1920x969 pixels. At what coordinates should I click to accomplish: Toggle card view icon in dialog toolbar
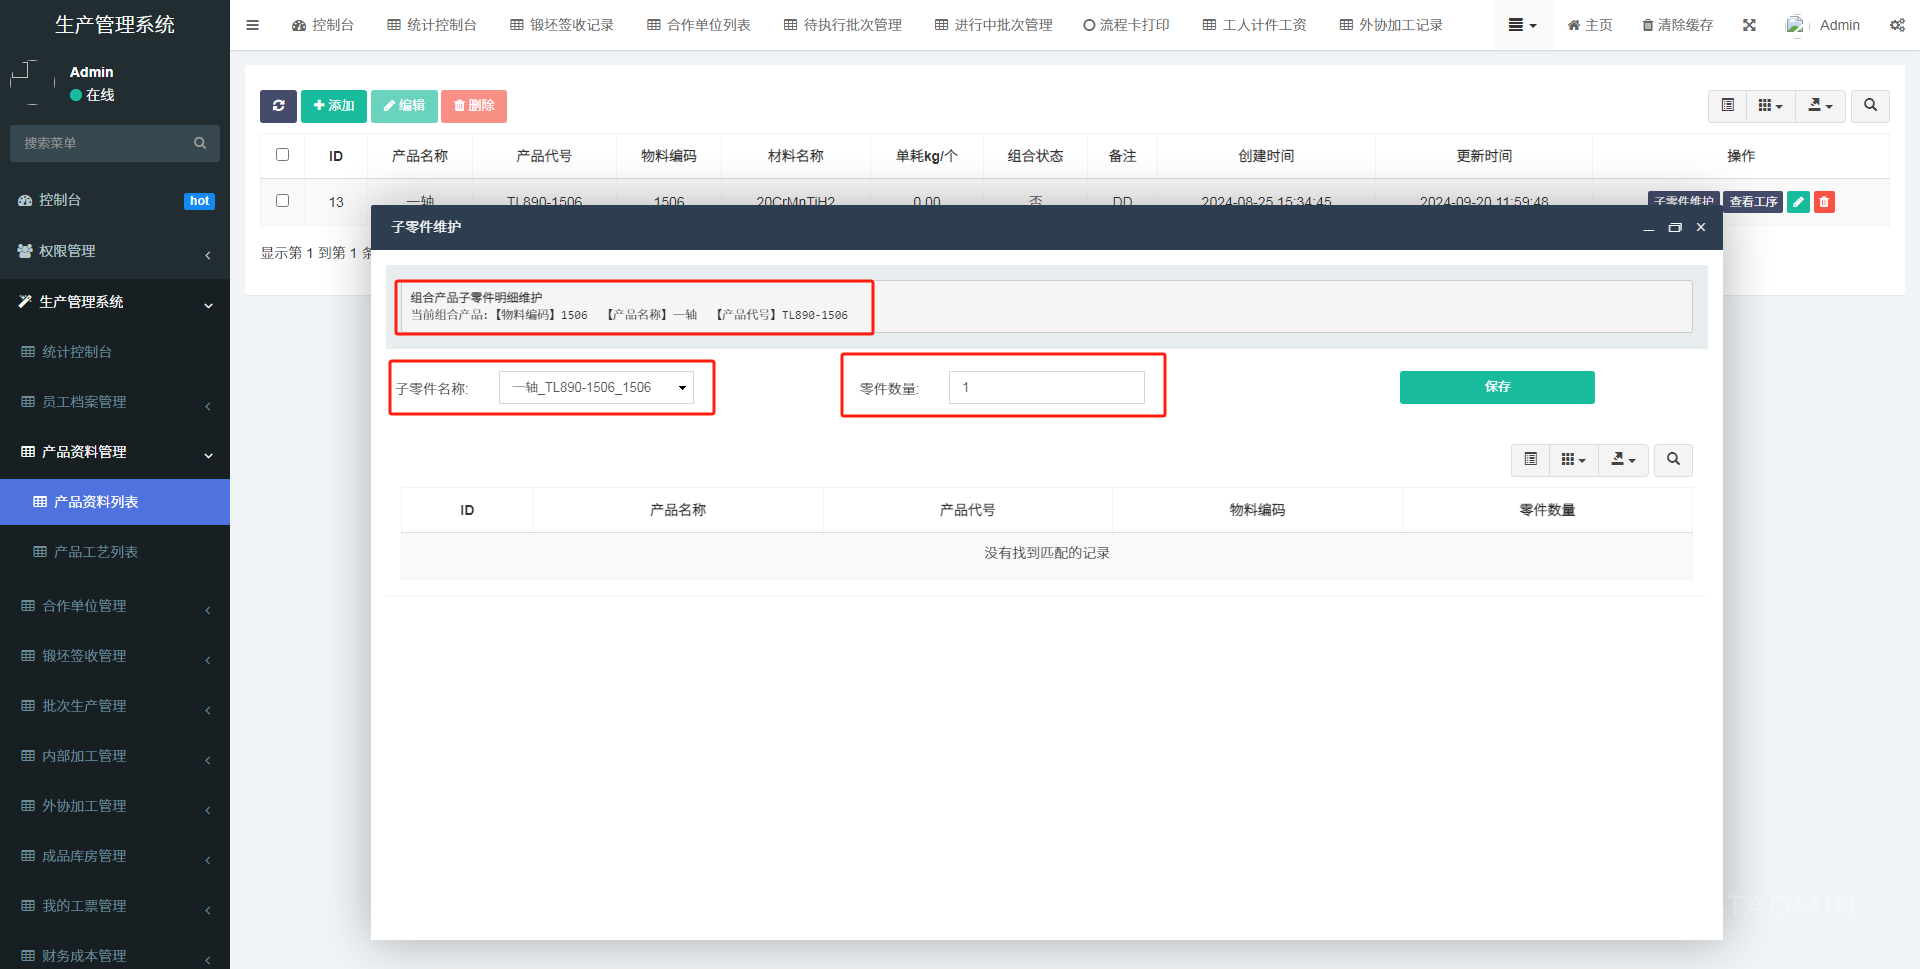coord(1530,460)
